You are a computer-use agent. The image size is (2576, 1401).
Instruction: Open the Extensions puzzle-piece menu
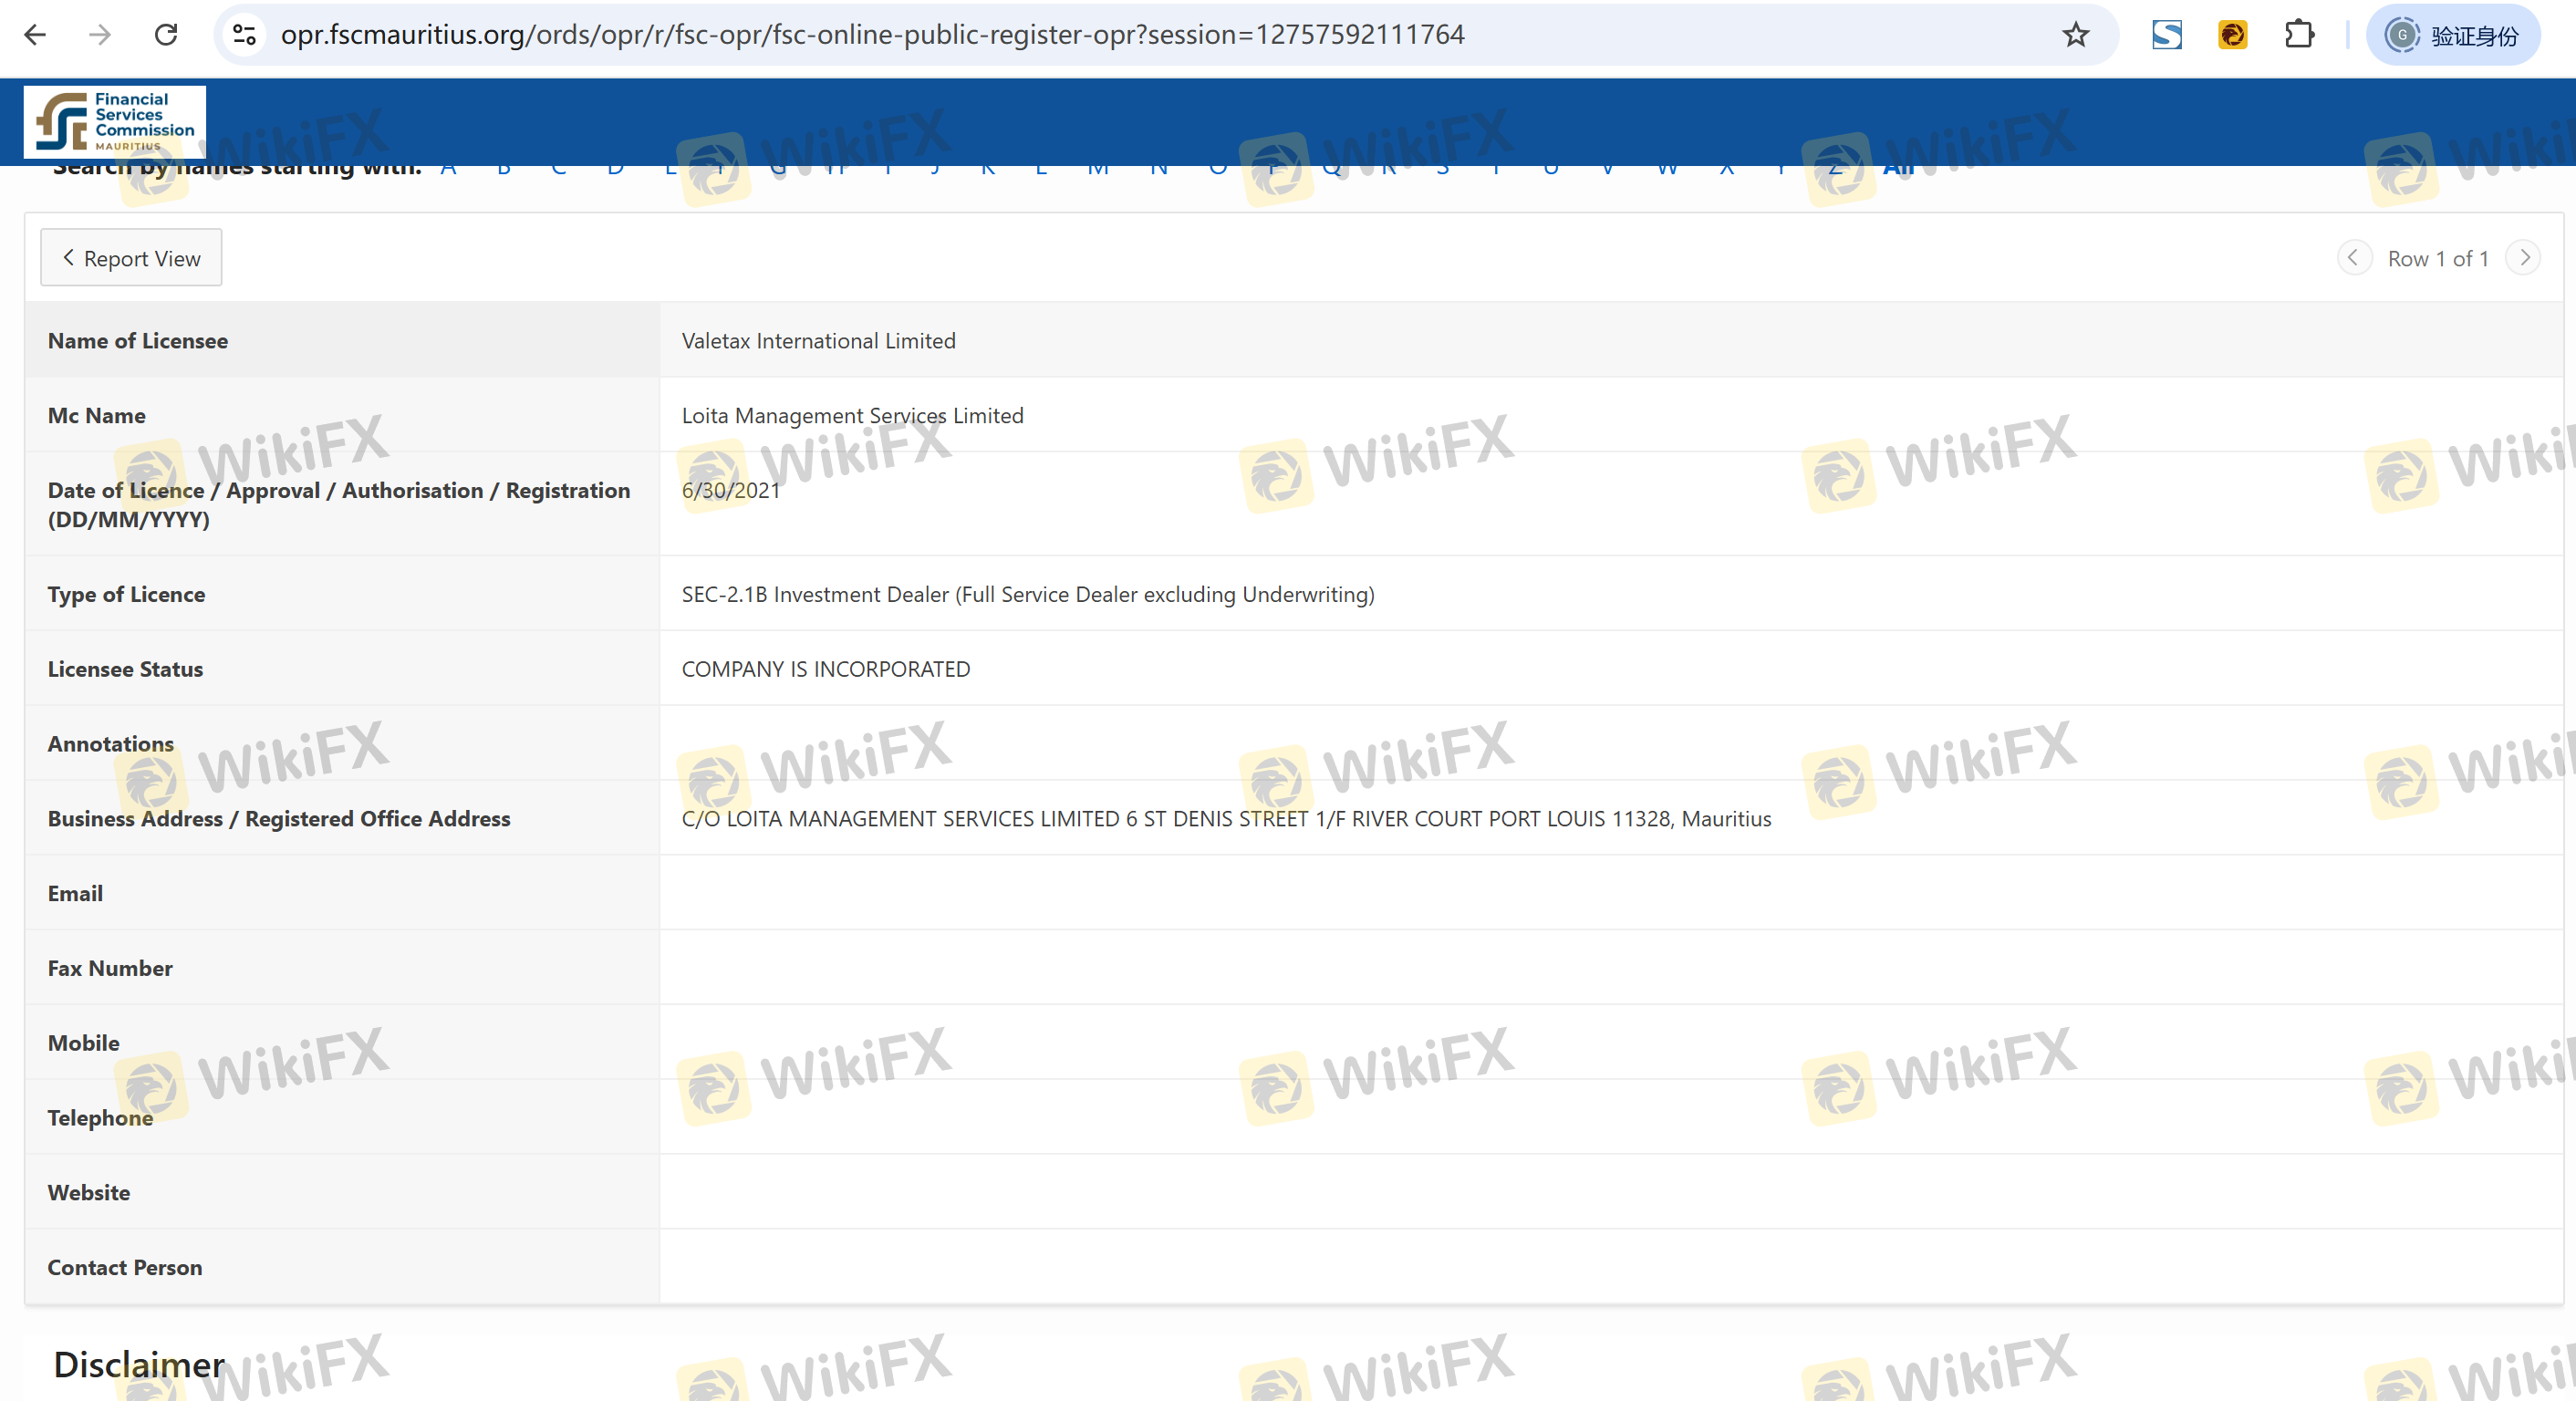click(2299, 35)
